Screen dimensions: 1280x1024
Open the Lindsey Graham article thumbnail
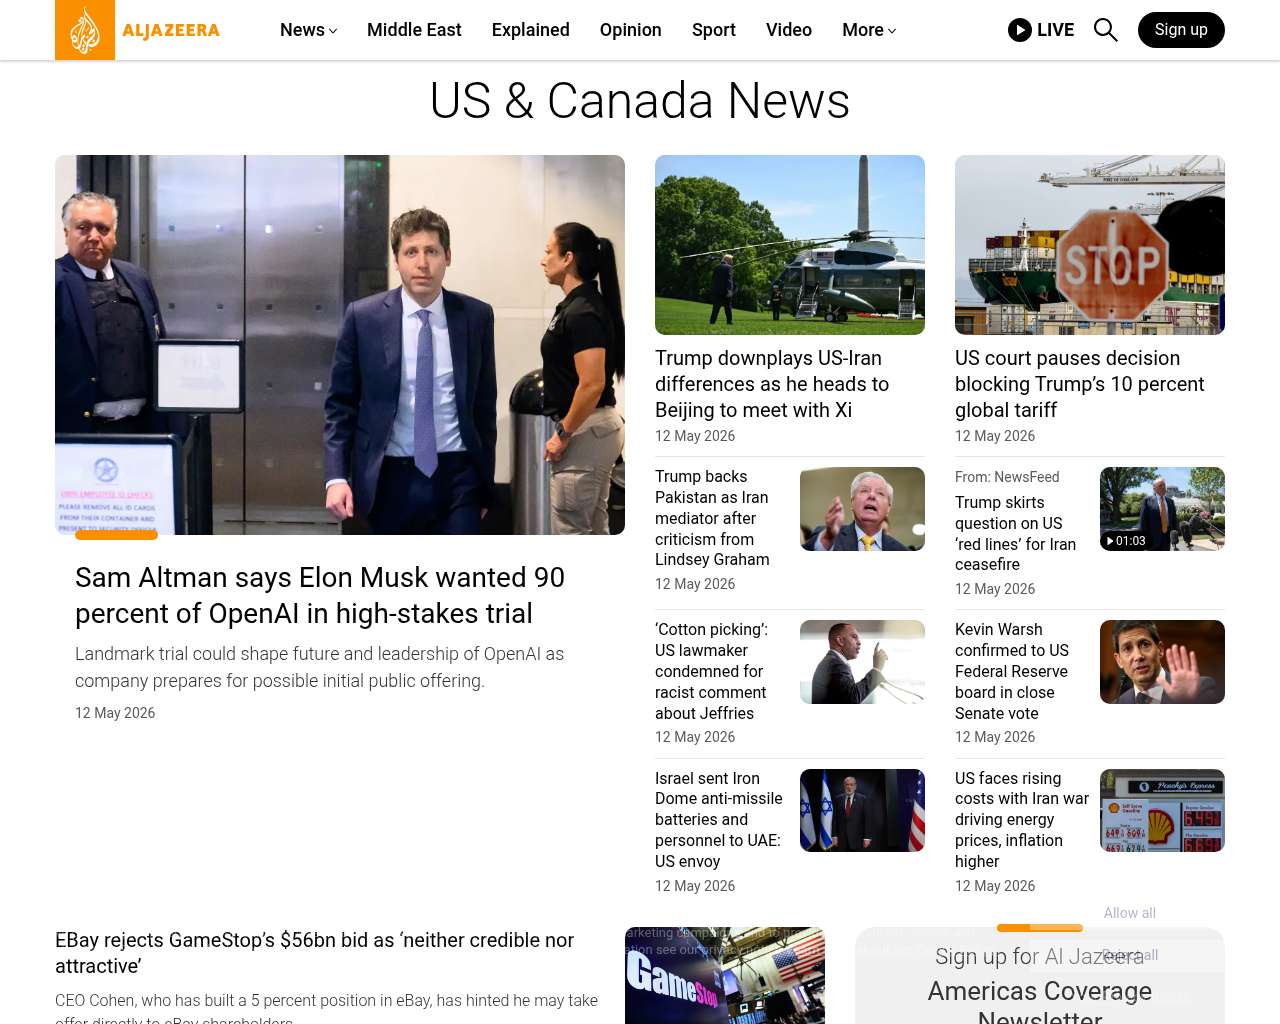[x=862, y=509]
